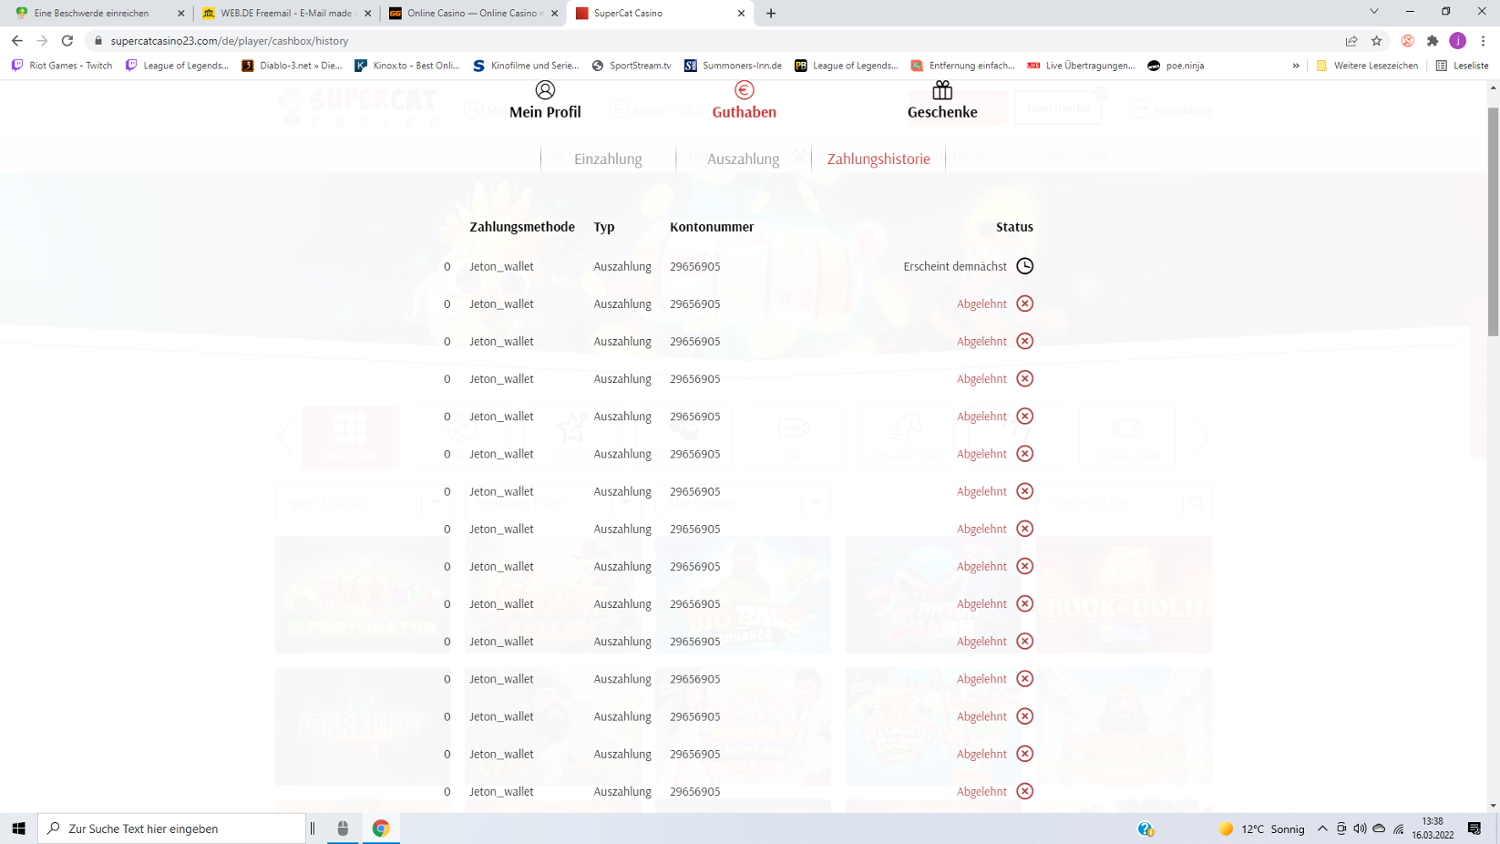Open the Chrome extensions puzzle icon
The image size is (1500, 844).
tap(1432, 41)
